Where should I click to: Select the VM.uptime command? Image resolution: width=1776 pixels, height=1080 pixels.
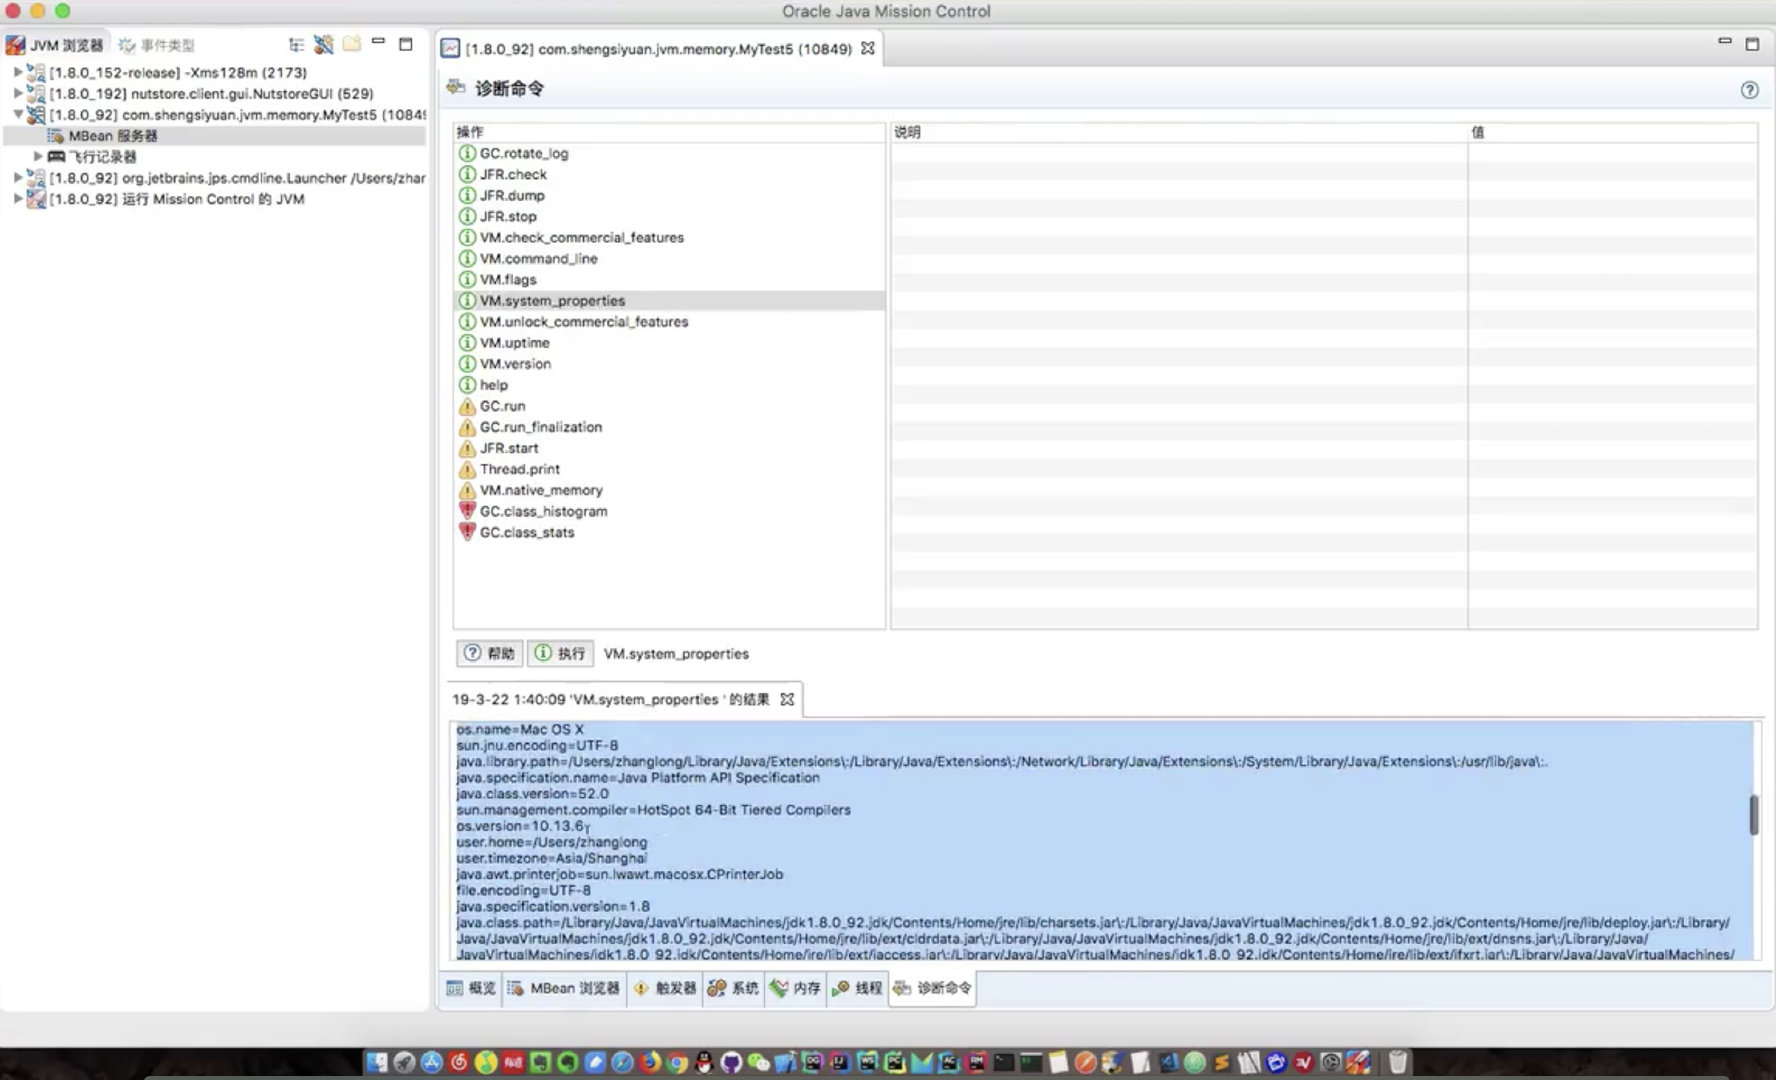[x=669, y=342]
